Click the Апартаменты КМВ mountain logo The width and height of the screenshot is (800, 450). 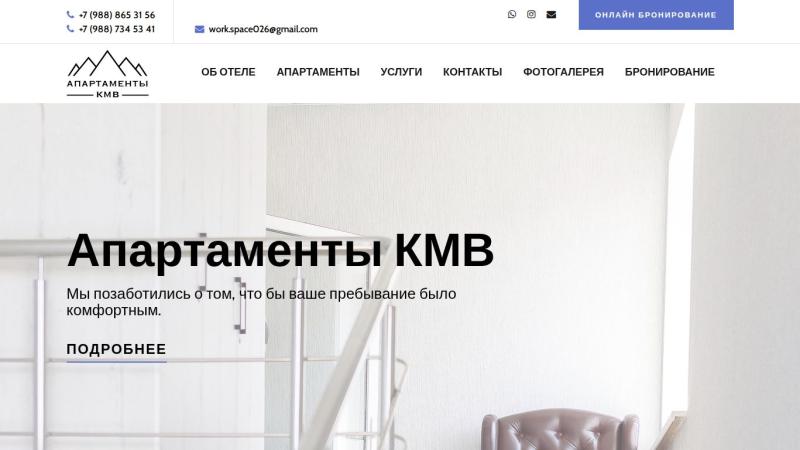[108, 73]
